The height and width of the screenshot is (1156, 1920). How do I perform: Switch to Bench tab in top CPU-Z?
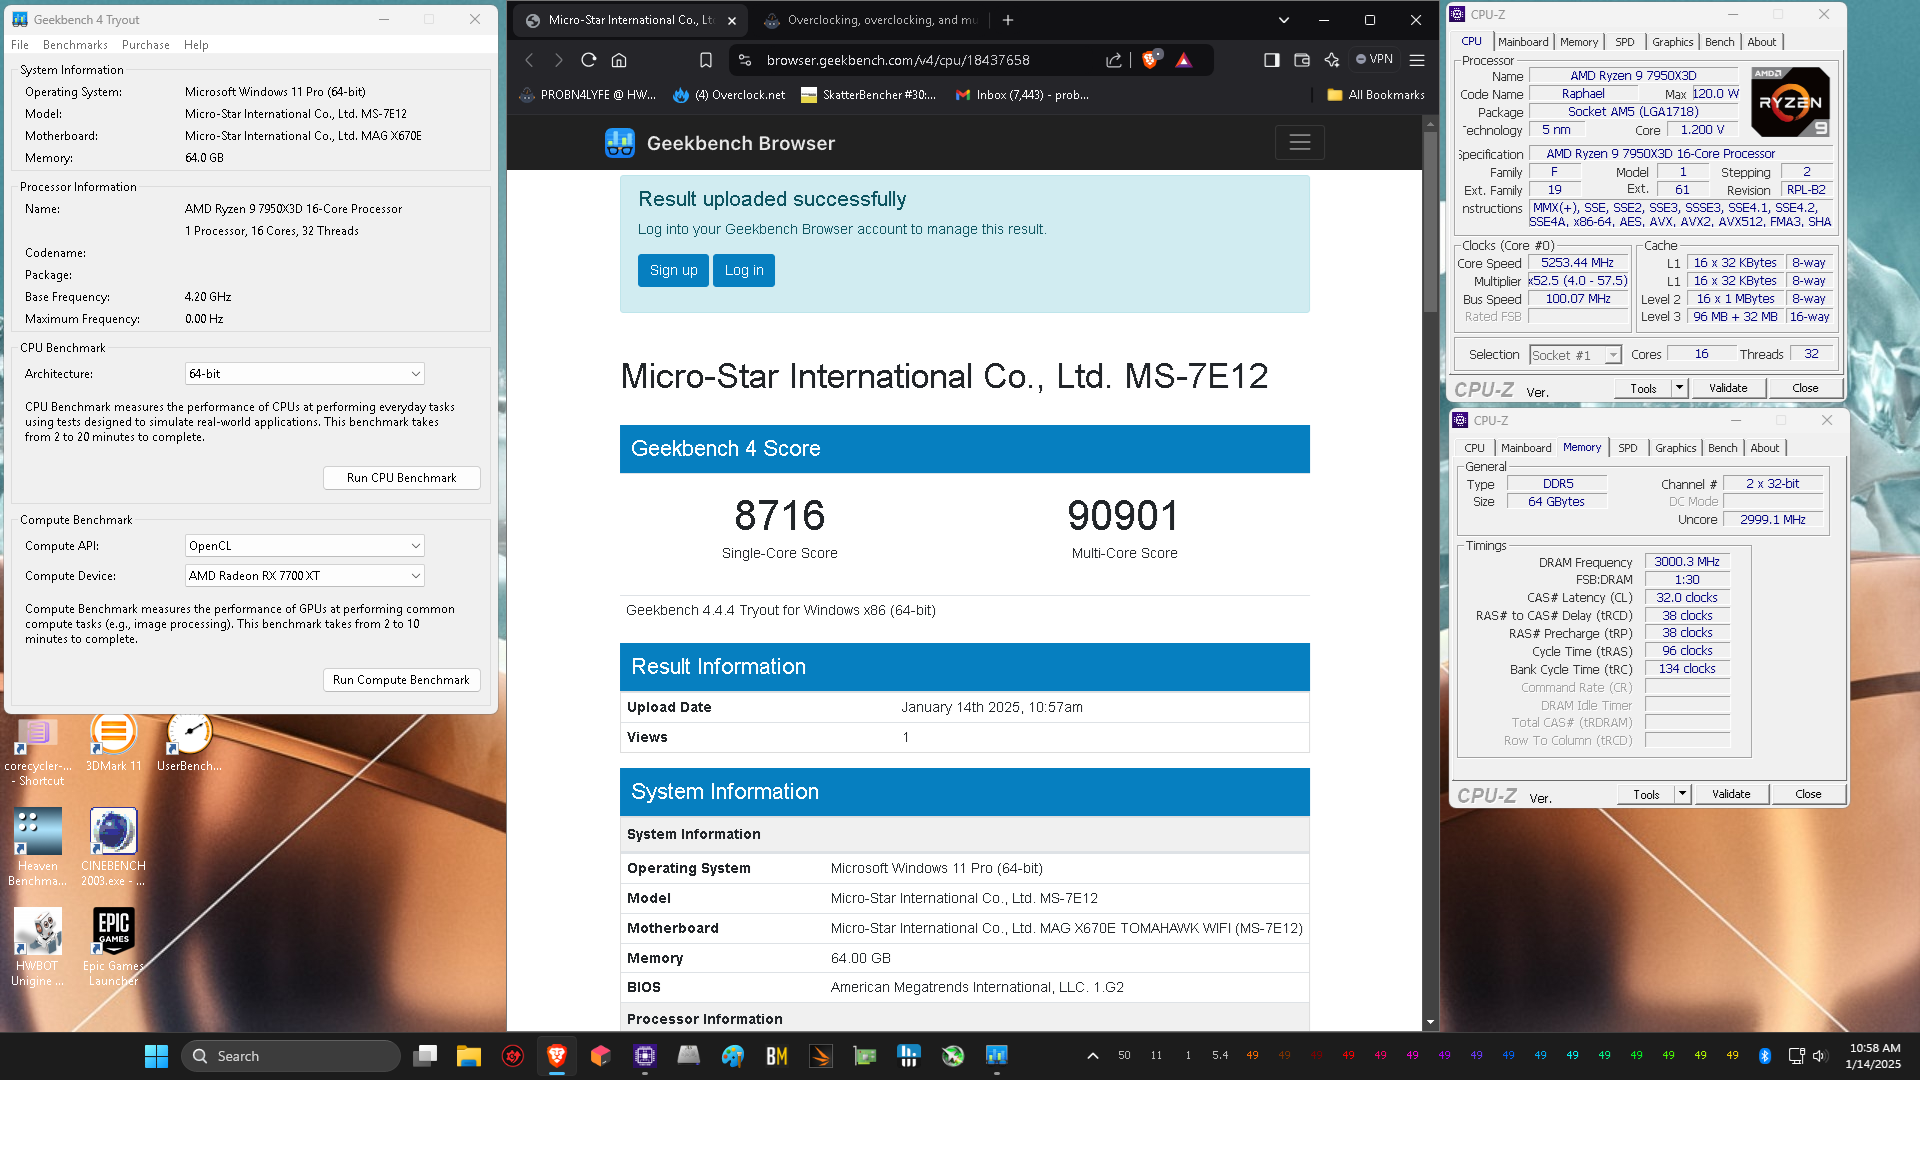click(x=1720, y=42)
